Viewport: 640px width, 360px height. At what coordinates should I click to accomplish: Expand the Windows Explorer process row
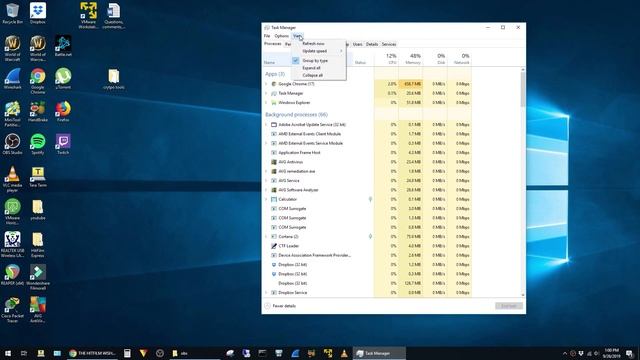pyautogui.click(x=267, y=102)
